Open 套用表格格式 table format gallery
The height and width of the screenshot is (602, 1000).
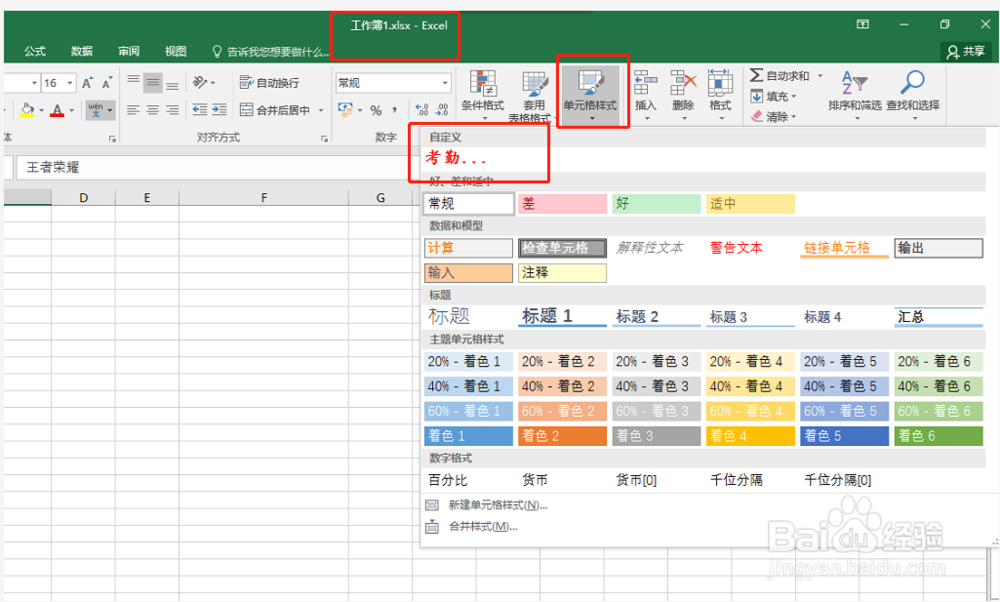click(534, 96)
